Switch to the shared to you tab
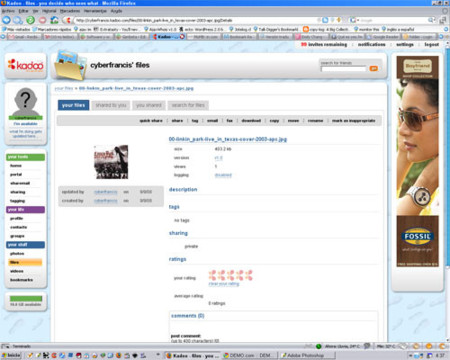This screenshot has height=360, width=450. click(x=111, y=105)
